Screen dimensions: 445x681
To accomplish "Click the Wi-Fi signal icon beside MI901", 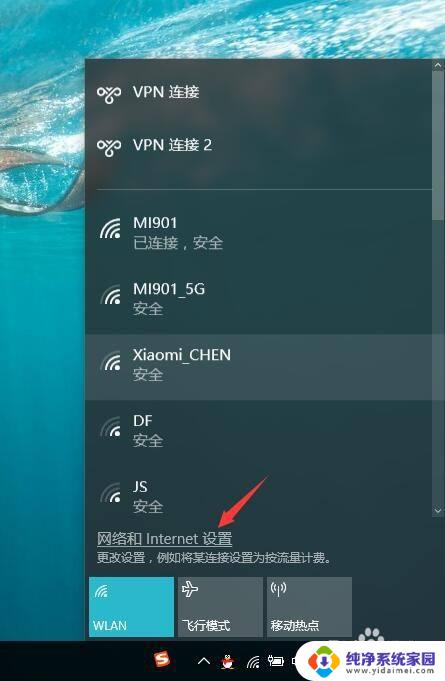I will (x=110, y=229).
